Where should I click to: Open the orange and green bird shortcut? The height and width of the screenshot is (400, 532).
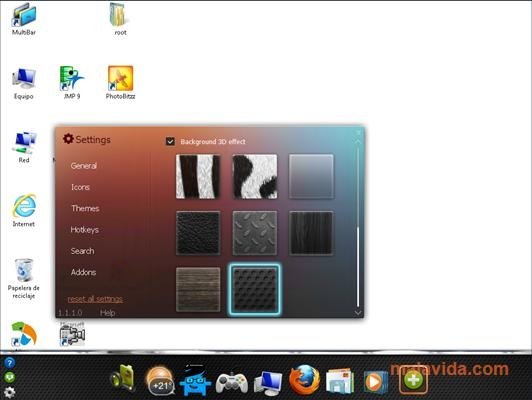pyautogui.click(x=24, y=335)
